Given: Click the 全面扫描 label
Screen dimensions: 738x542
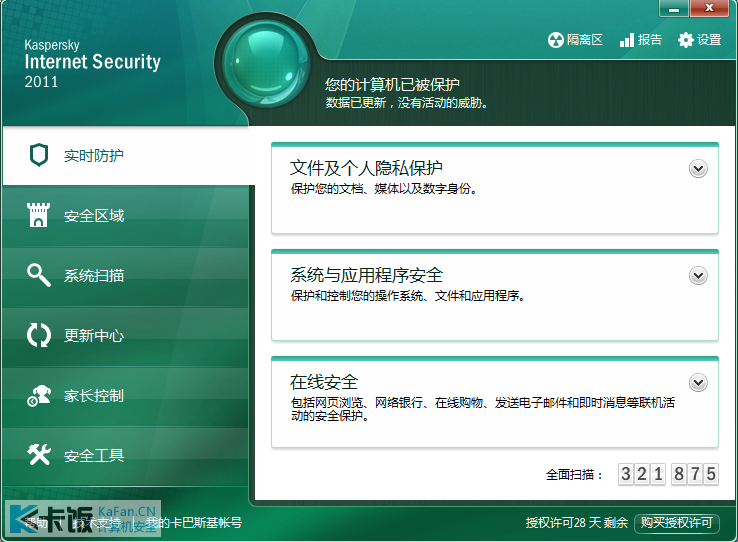Looking at the screenshot, I should click(x=574, y=475).
